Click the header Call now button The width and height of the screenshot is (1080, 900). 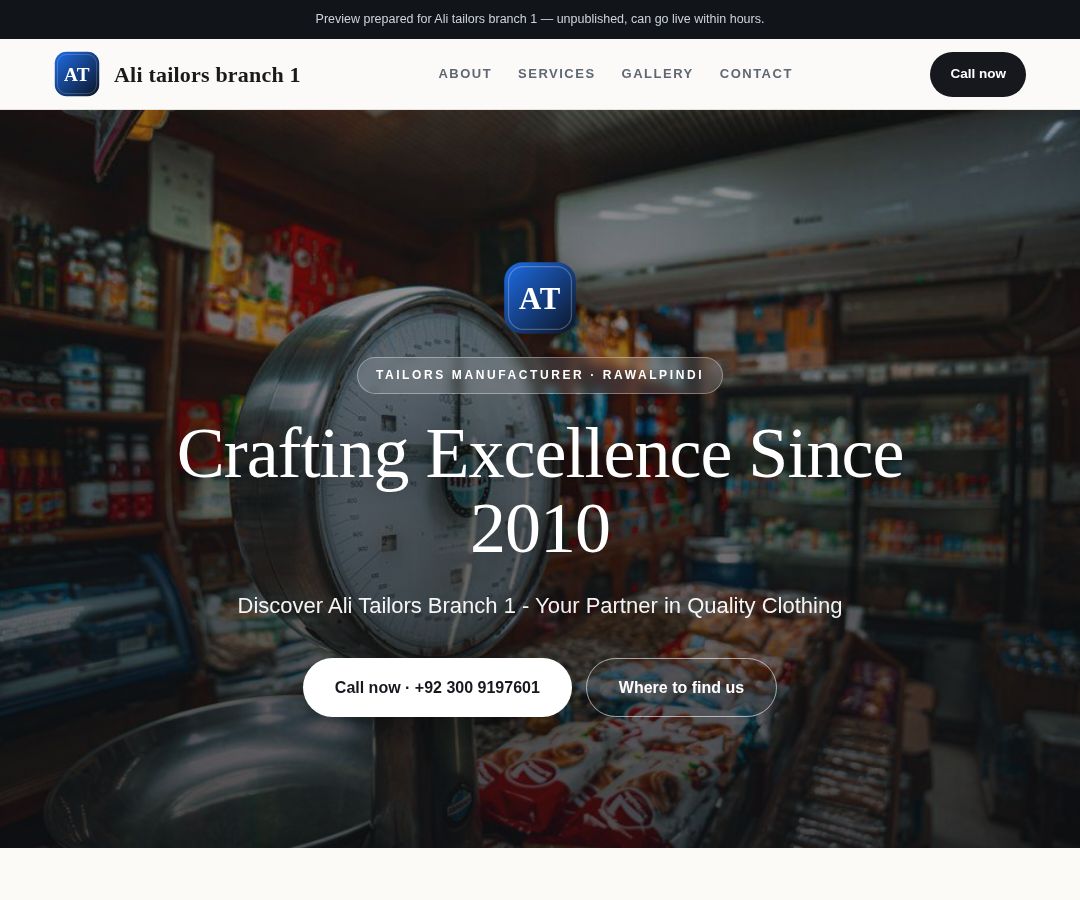977,74
